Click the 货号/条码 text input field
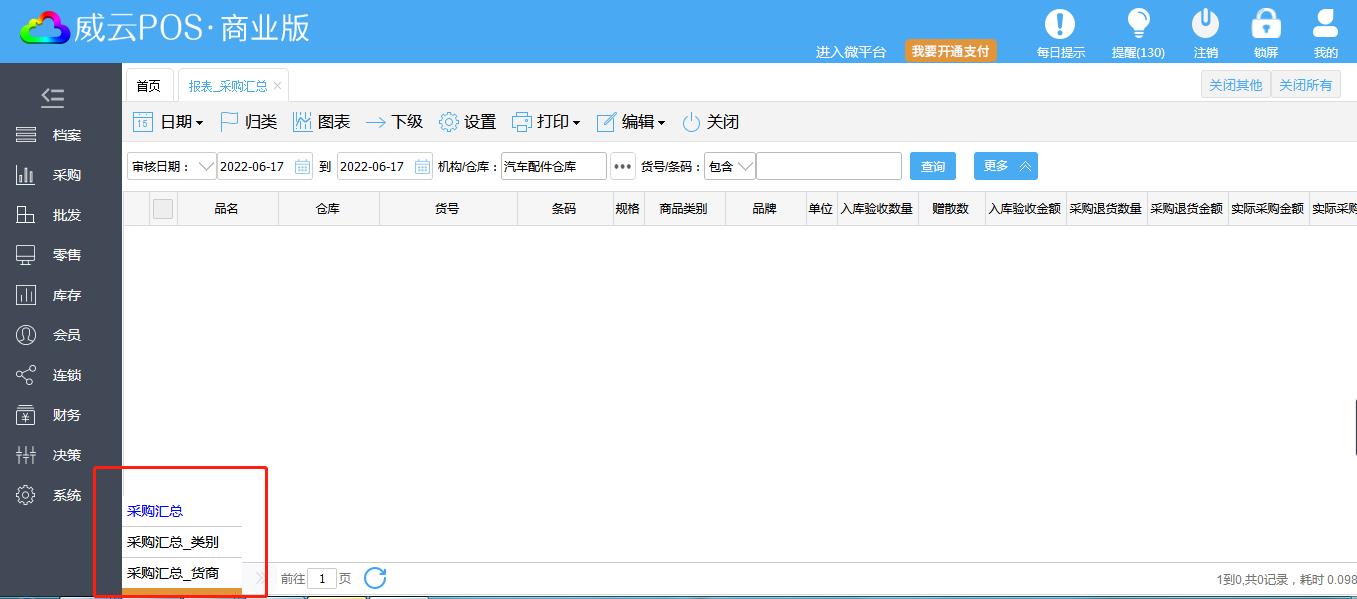 click(828, 167)
